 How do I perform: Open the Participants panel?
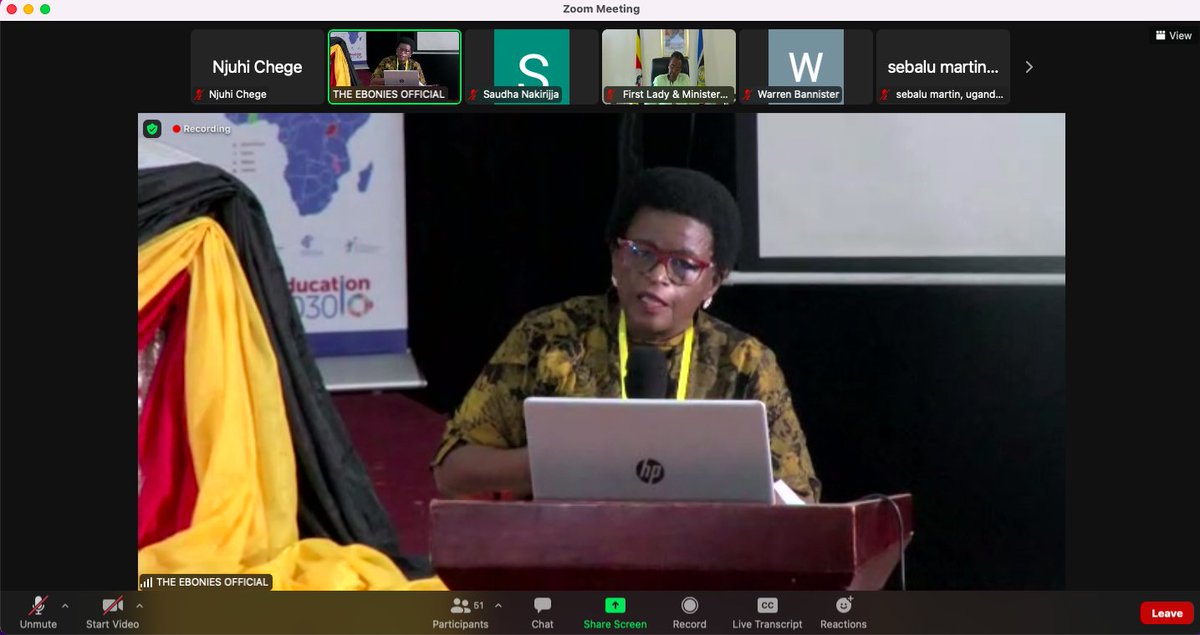(x=460, y=611)
